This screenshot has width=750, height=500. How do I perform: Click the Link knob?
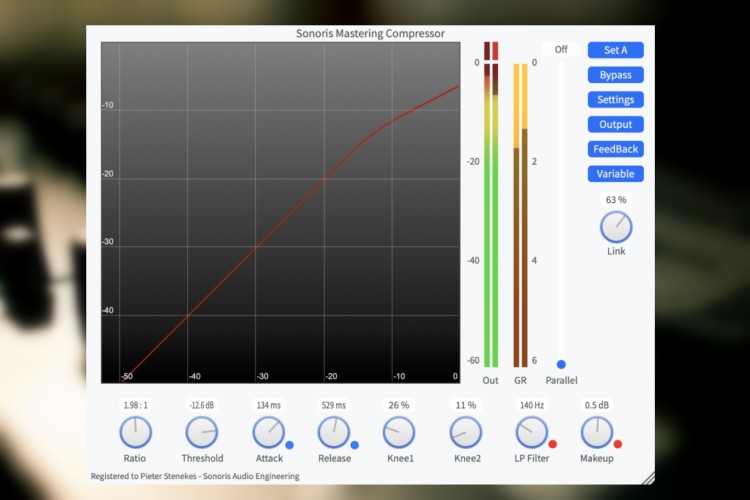[x=616, y=227]
